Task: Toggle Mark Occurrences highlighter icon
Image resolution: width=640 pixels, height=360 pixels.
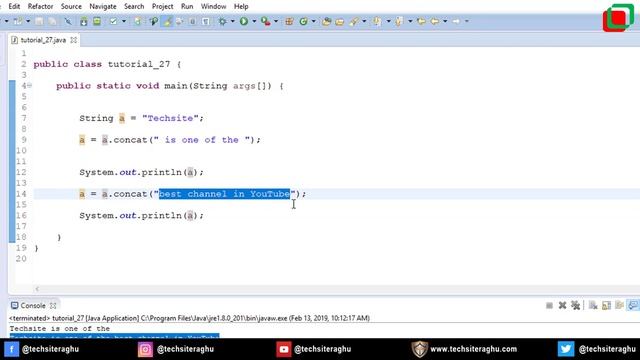Action: click(167, 21)
